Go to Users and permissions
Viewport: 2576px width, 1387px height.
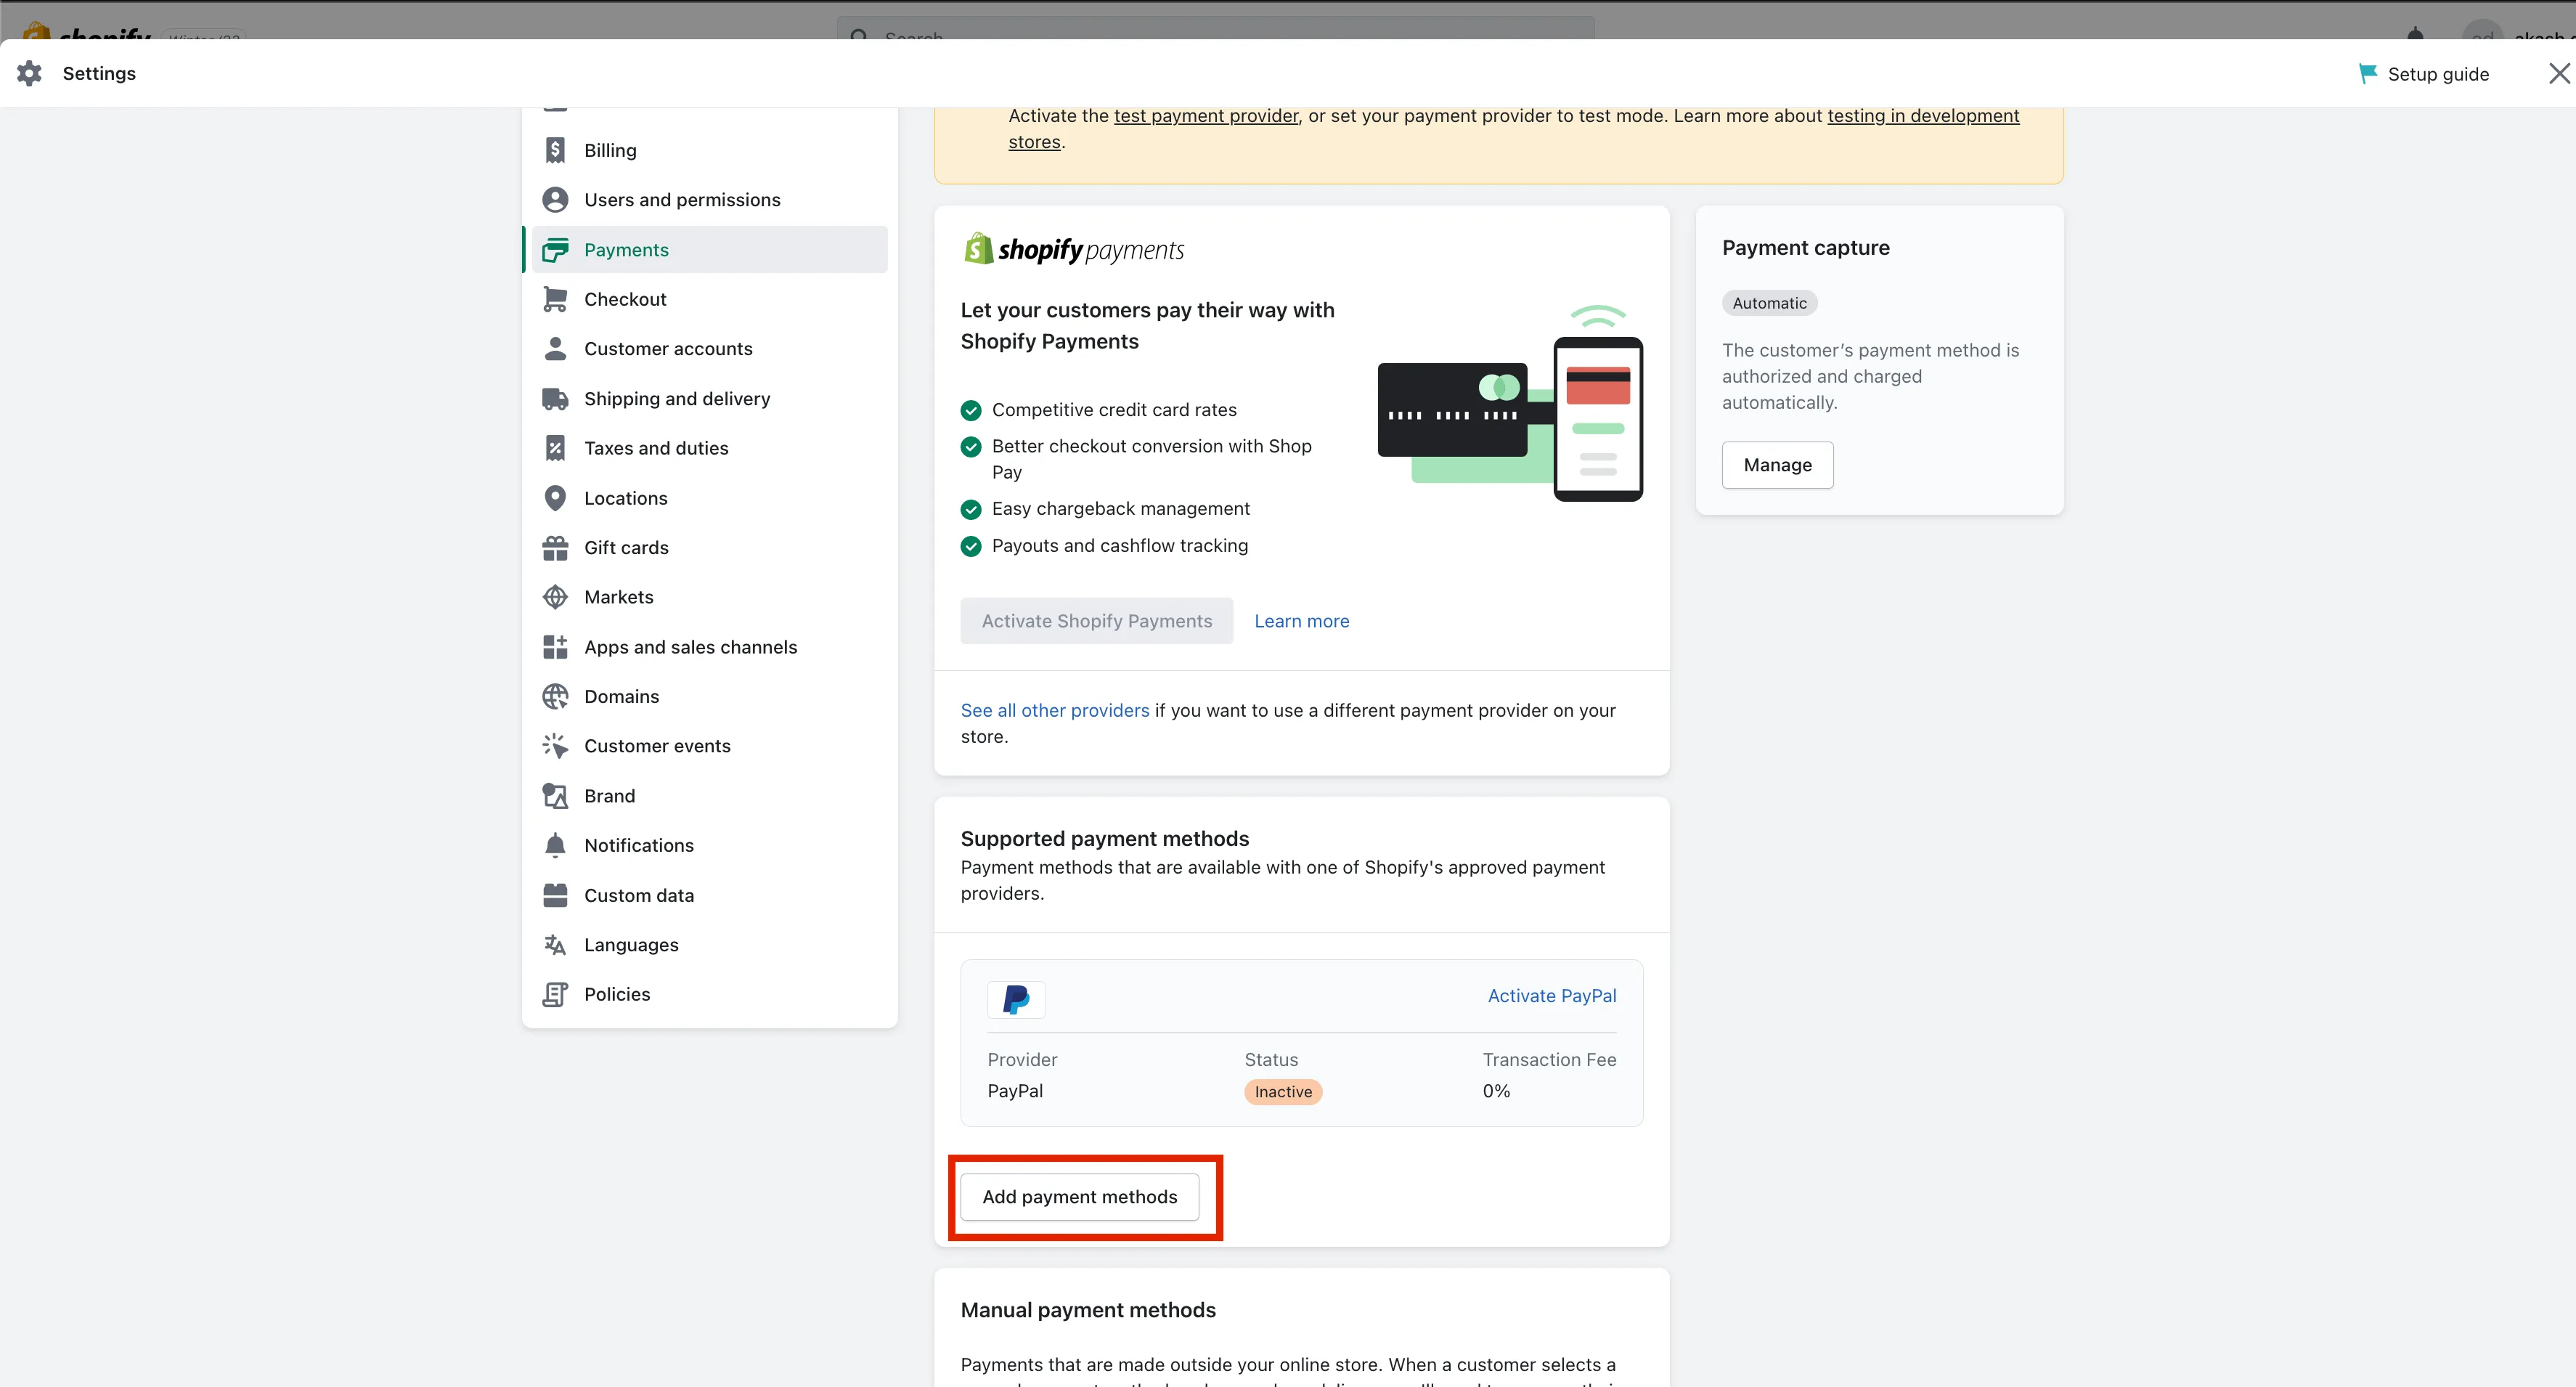click(x=709, y=200)
